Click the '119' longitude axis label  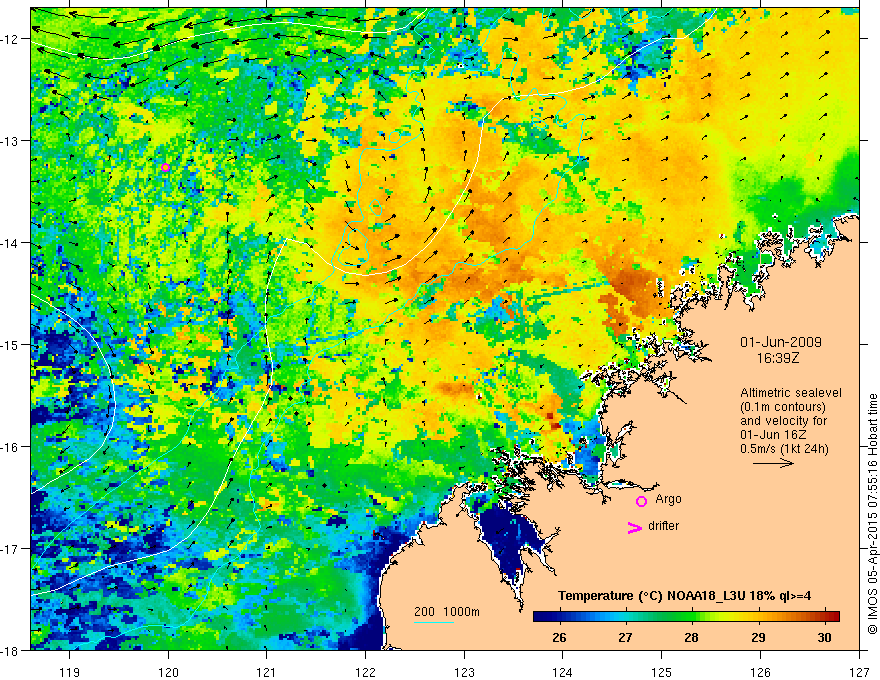(x=70, y=672)
